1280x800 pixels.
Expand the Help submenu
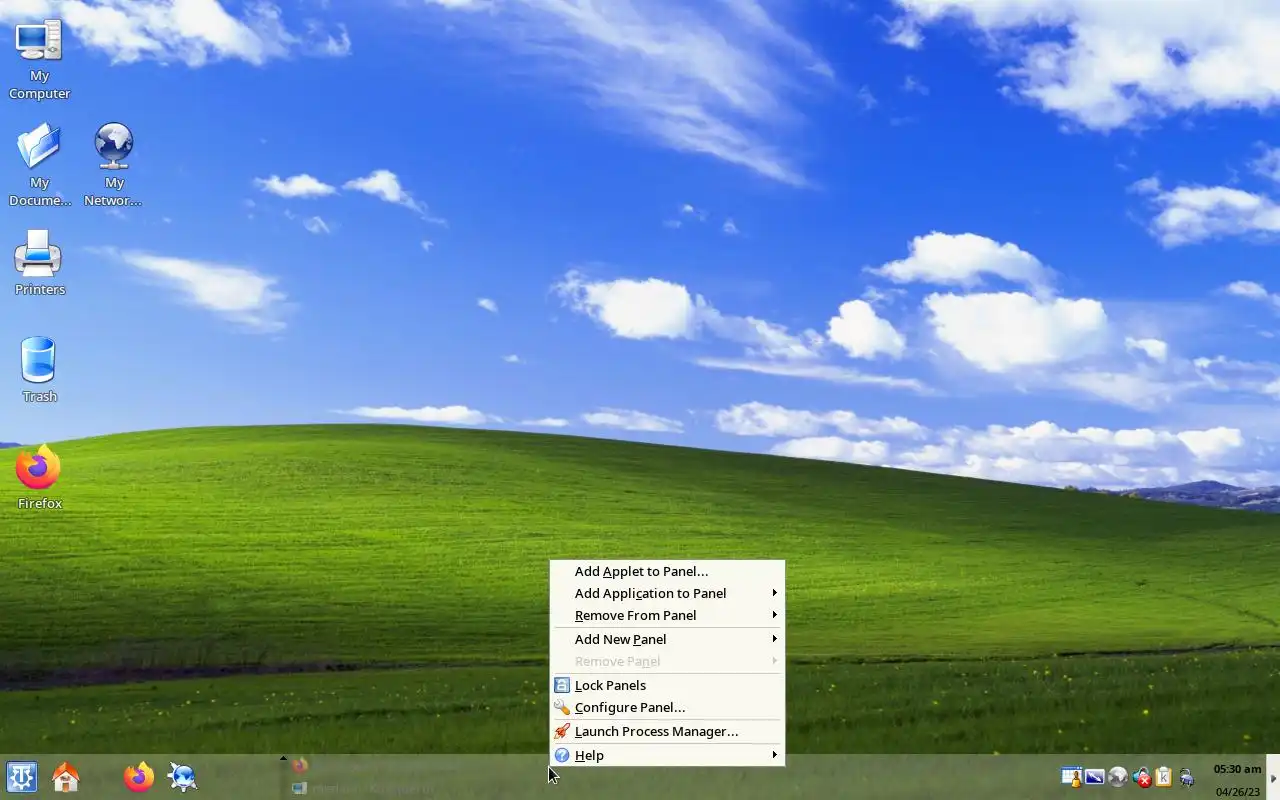click(x=667, y=755)
